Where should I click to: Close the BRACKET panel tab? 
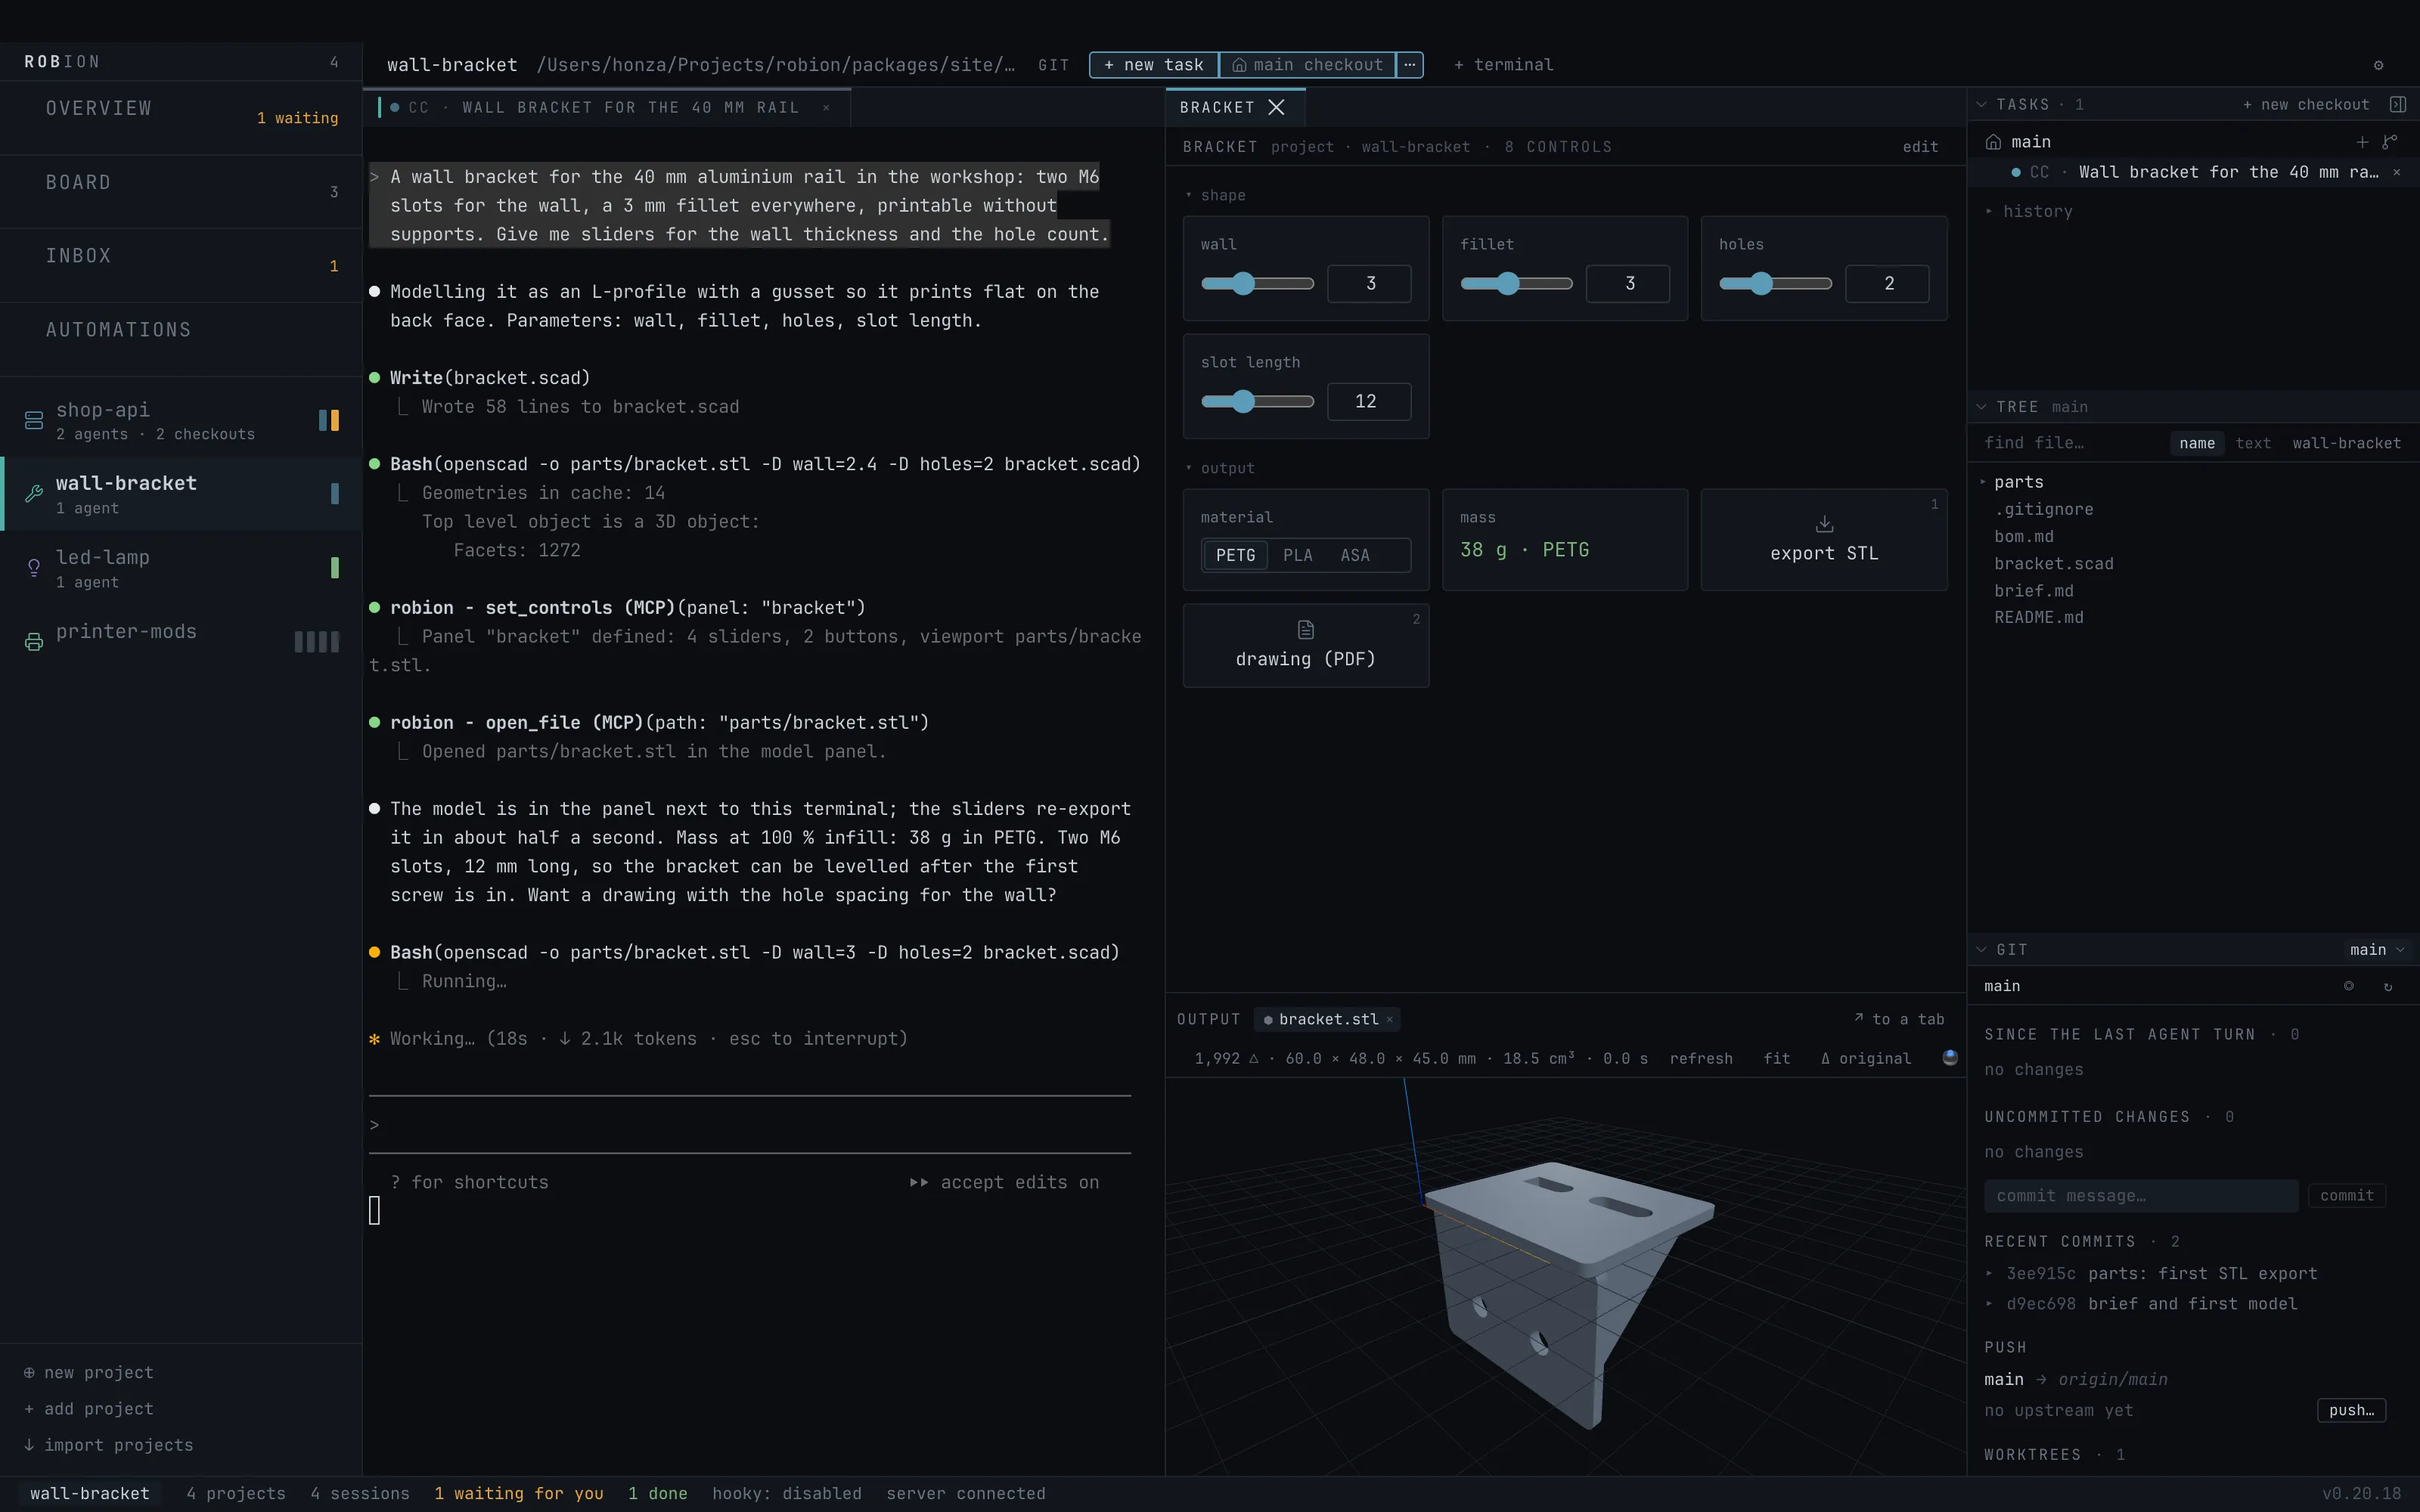point(1276,107)
